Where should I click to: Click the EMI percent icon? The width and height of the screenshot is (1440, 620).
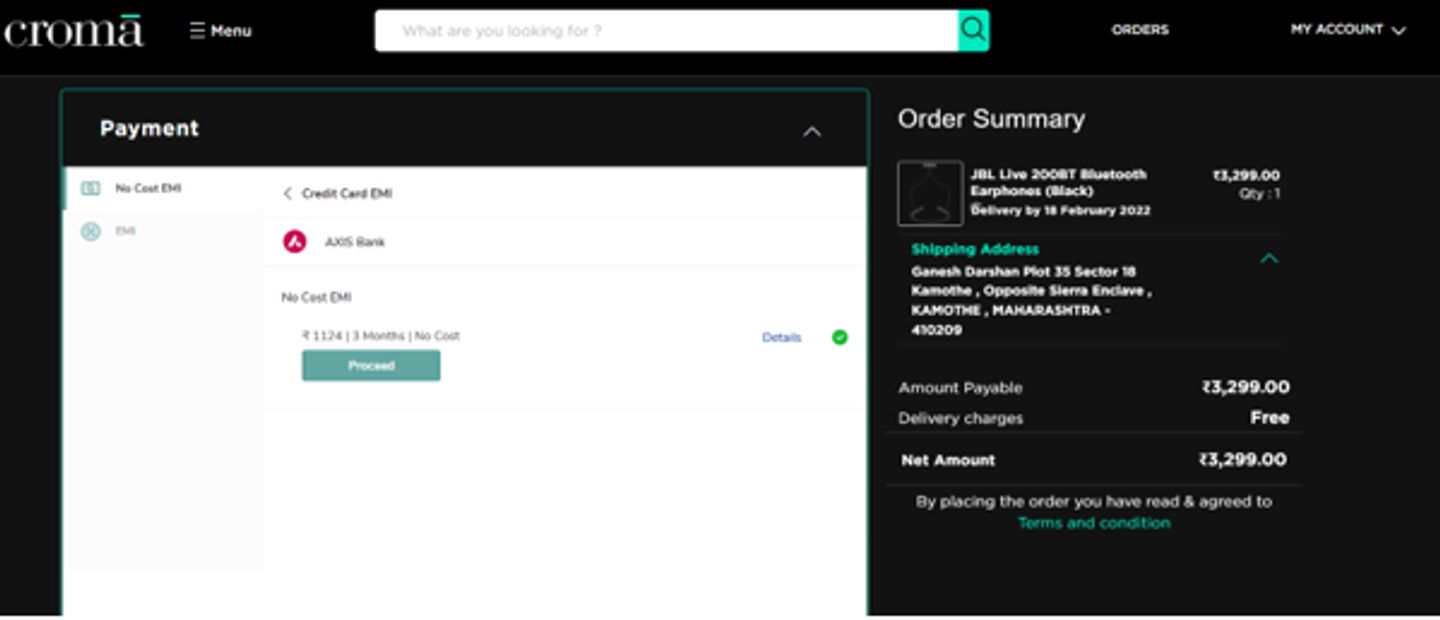click(x=90, y=232)
